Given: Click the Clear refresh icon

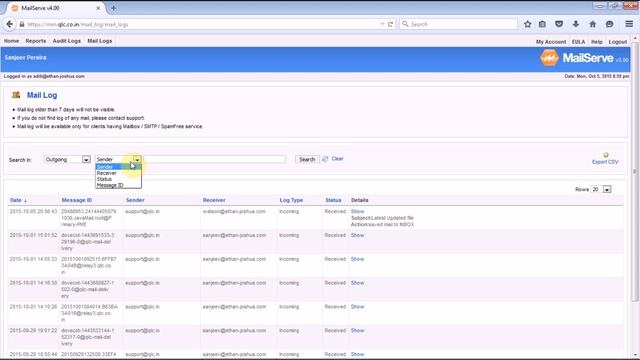Looking at the screenshot, I should [x=325, y=159].
